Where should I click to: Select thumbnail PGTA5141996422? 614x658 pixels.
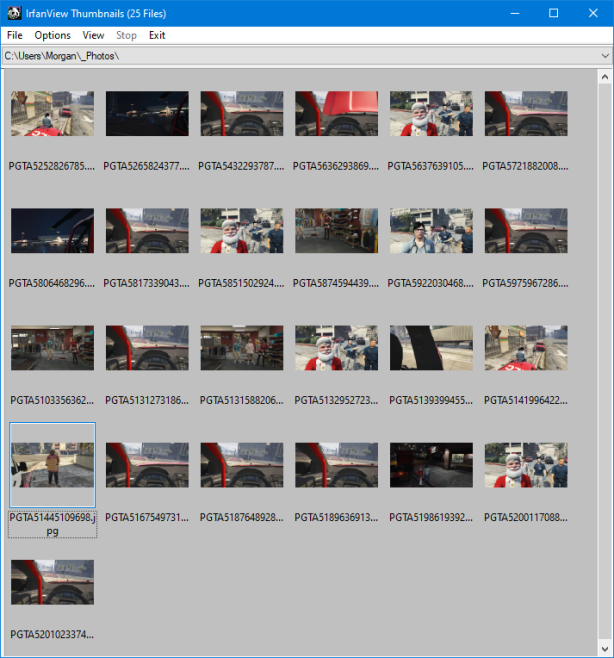[x=526, y=347]
